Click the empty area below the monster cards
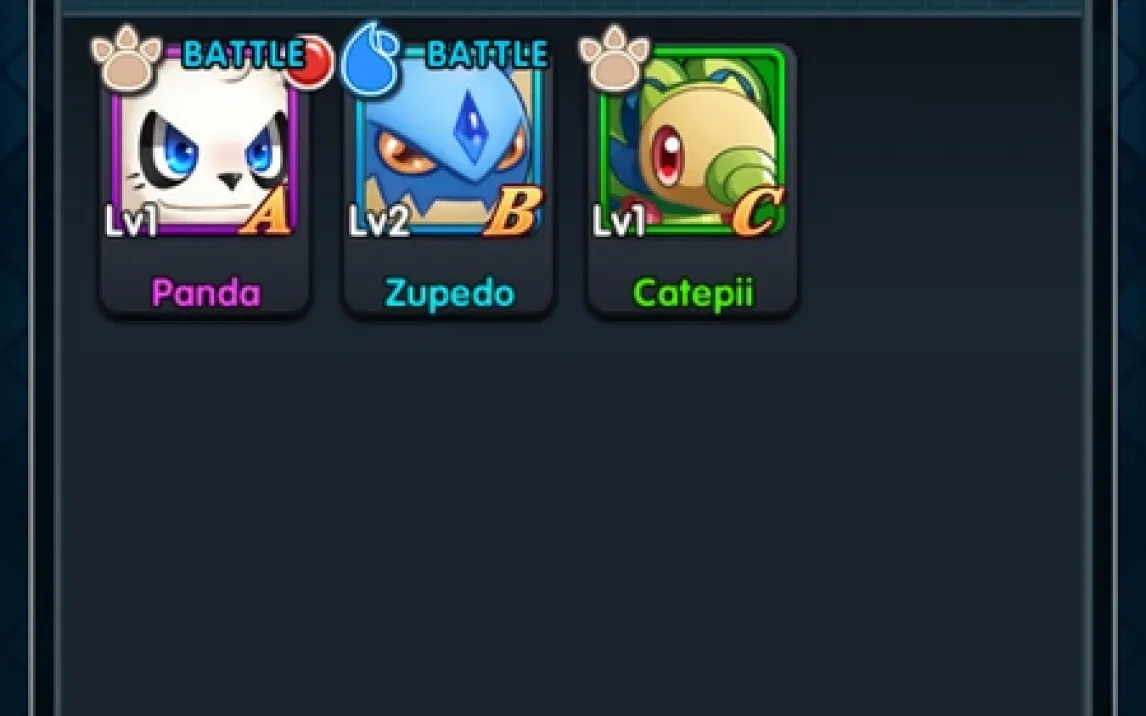 (570, 511)
